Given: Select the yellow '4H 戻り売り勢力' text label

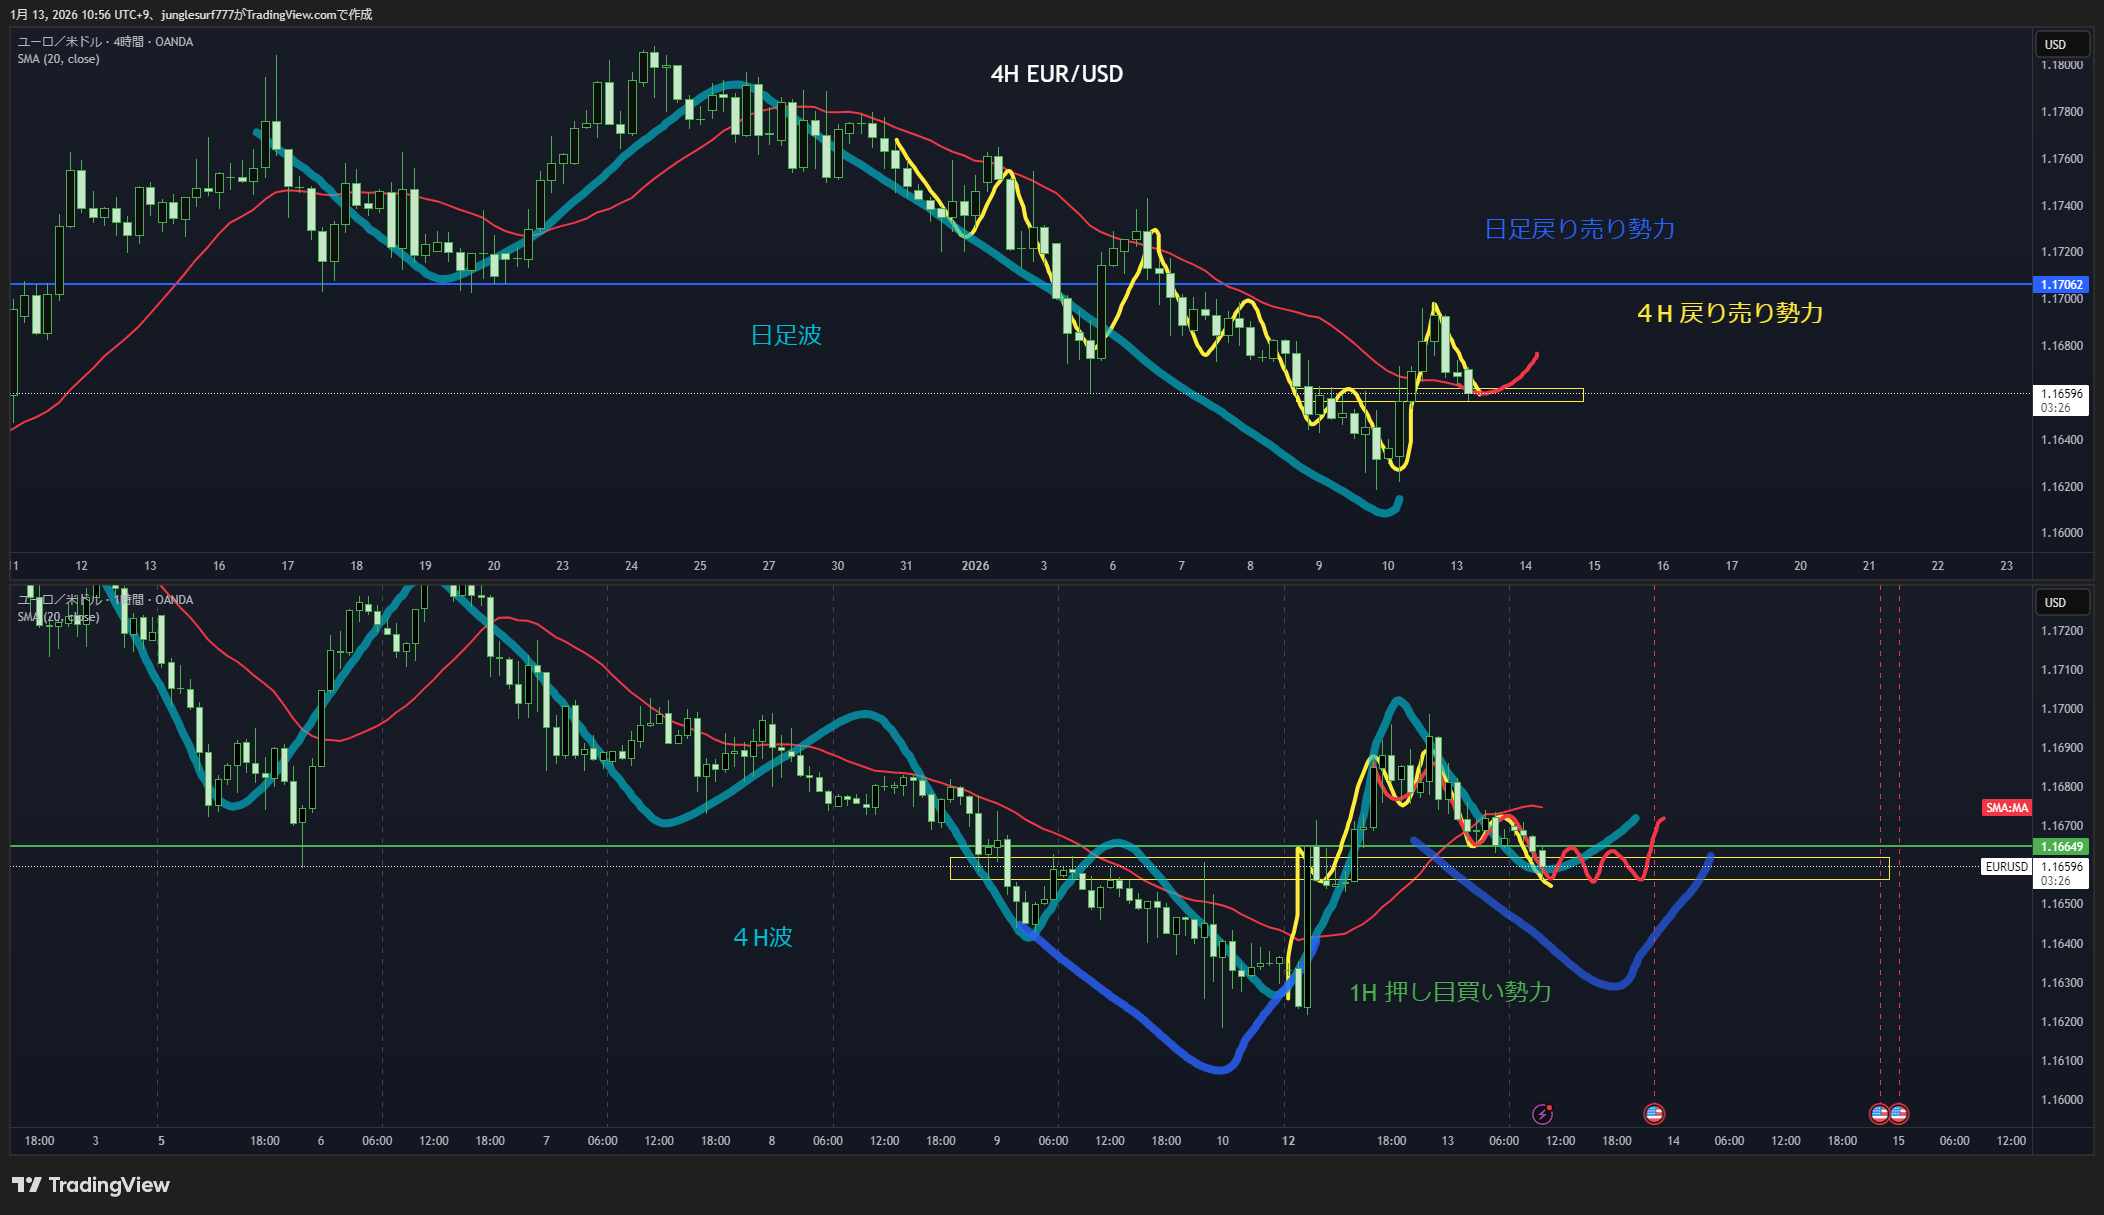Looking at the screenshot, I should click(1729, 314).
